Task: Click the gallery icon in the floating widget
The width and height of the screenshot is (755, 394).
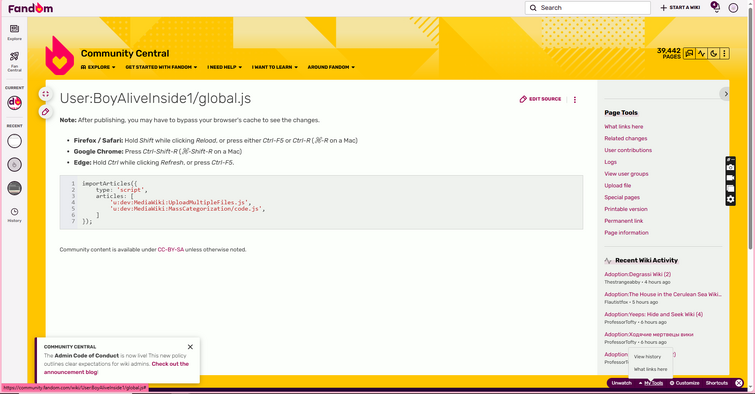Action: click(x=730, y=188)
